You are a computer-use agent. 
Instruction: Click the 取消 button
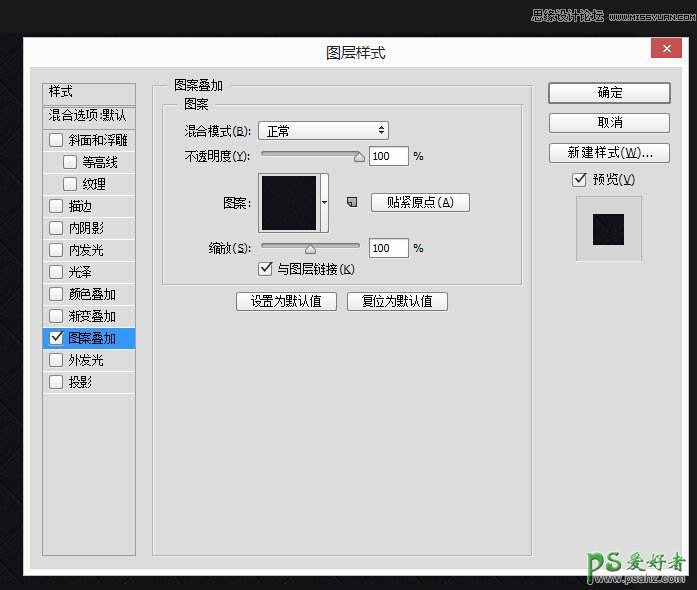click(609, 123)
